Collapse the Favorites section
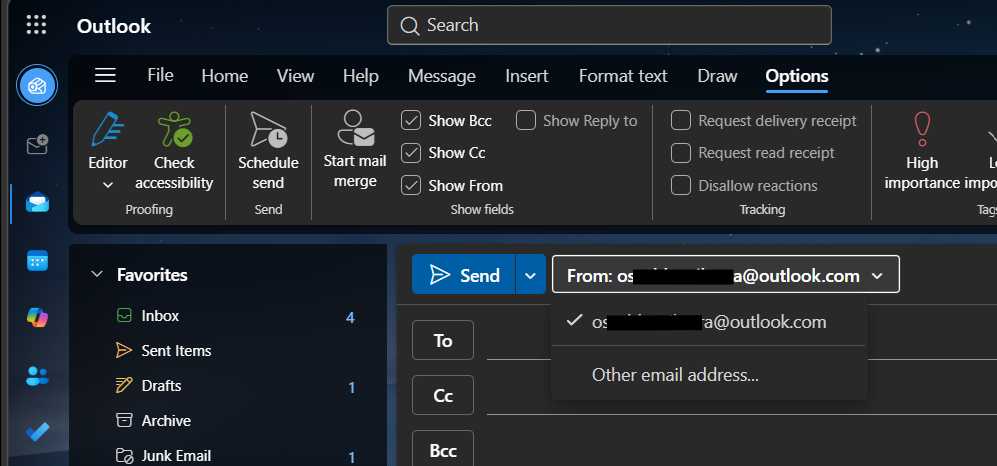 click(97, 275)
